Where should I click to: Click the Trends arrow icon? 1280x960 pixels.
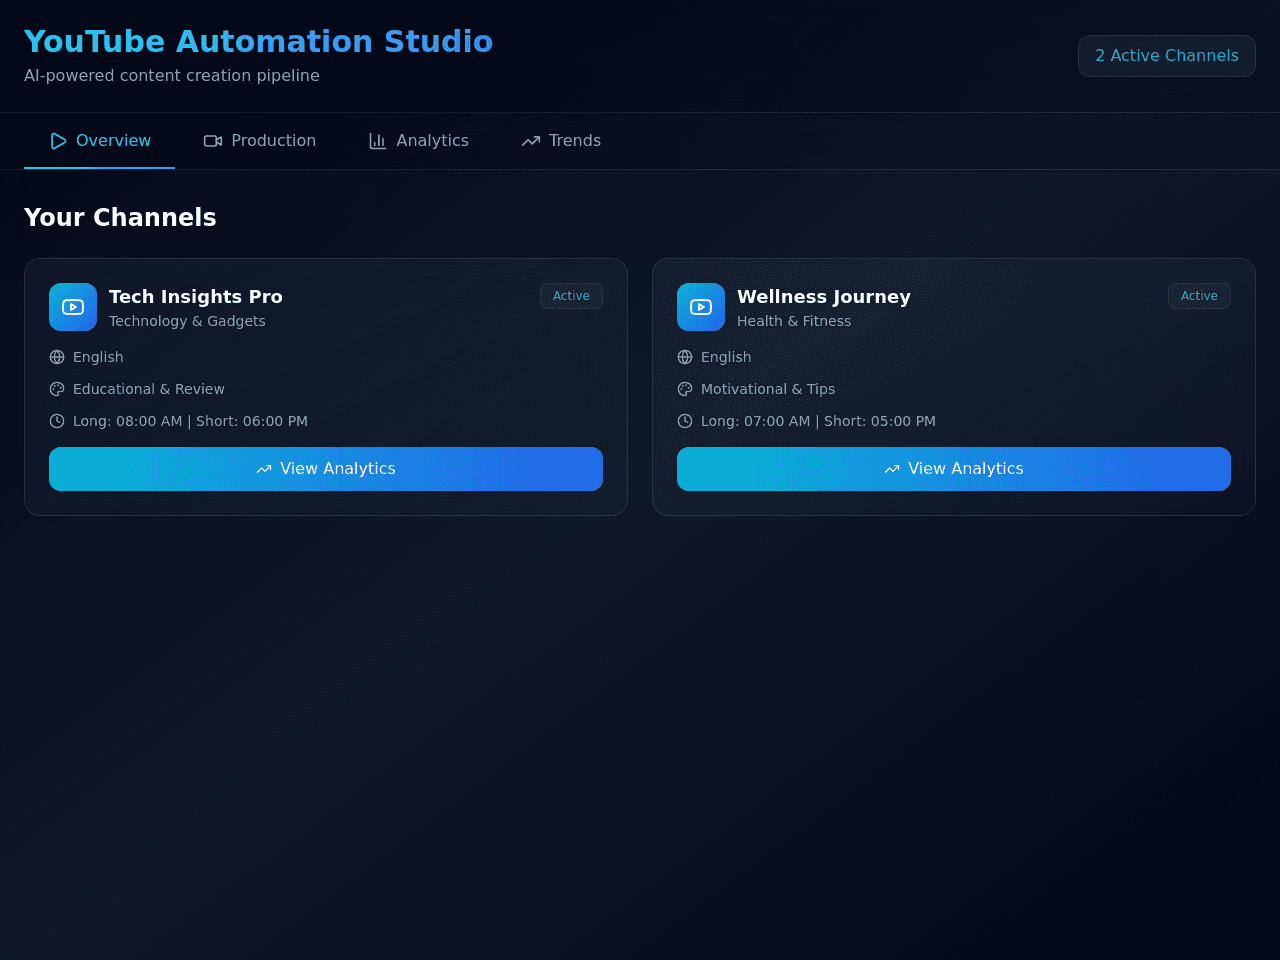point(531,141)
